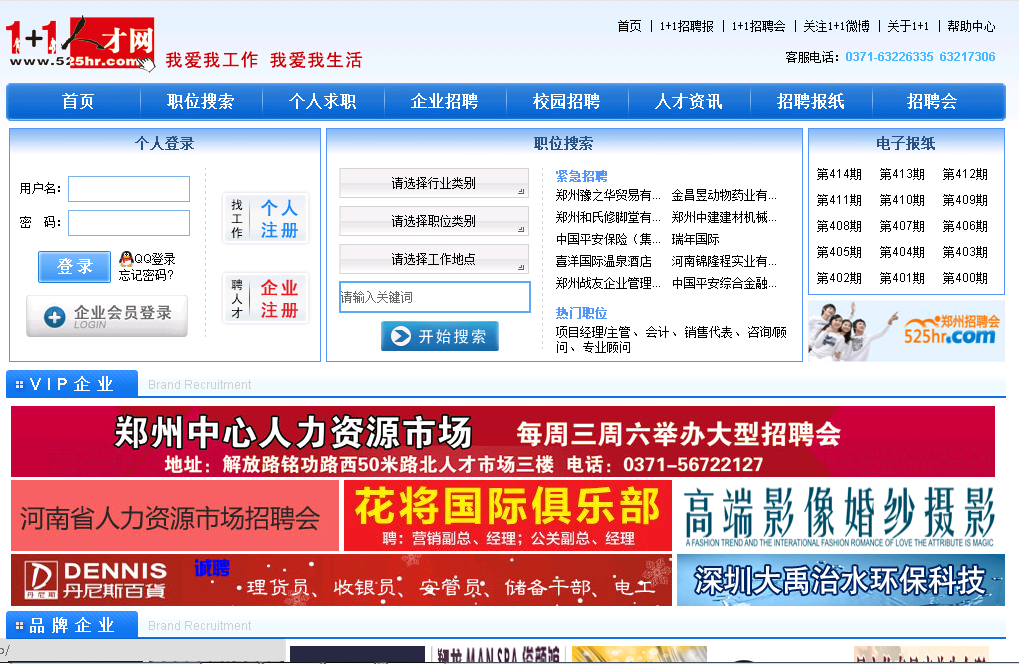Click the 密码 input field
The height and width of the screenshot is (664, 1019).
pyautogui.click(x=129, y=223)
